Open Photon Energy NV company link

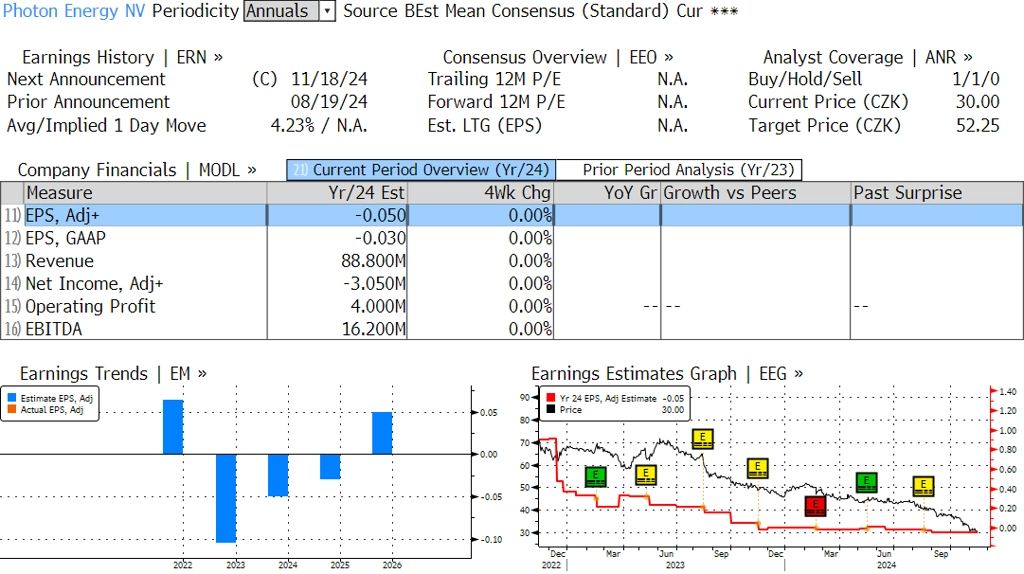(74, 11)
